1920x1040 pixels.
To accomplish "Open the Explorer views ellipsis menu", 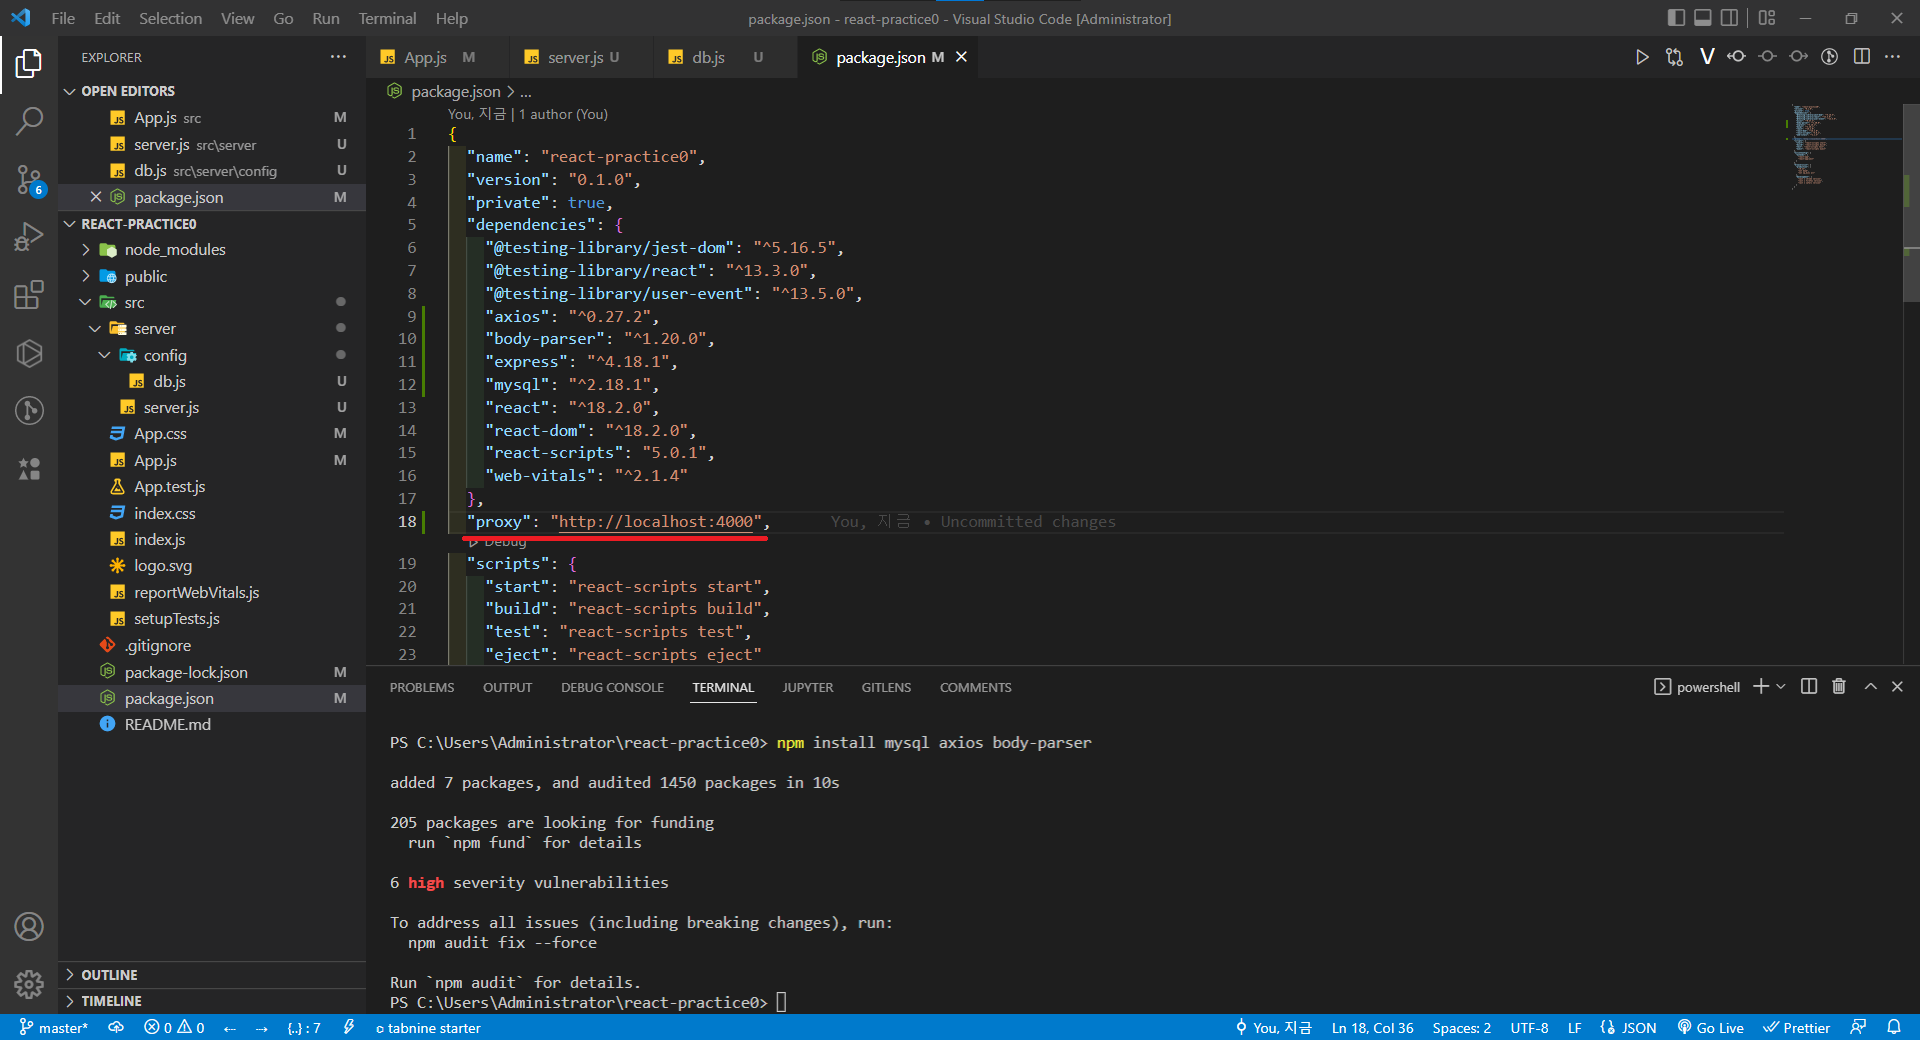I will click(x=339, y=57).
